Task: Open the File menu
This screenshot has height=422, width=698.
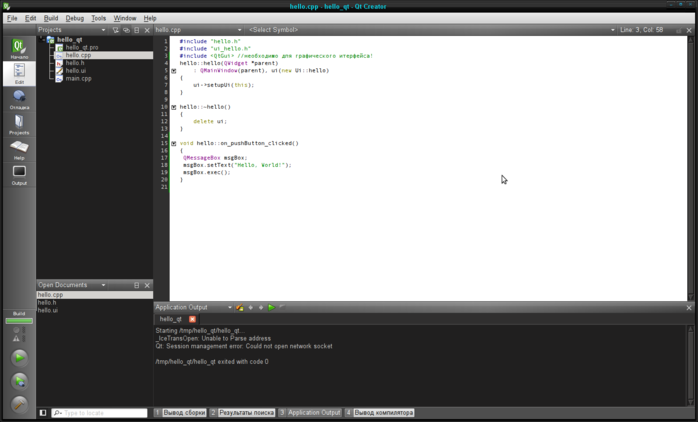Action: click(x=12, y=18)
